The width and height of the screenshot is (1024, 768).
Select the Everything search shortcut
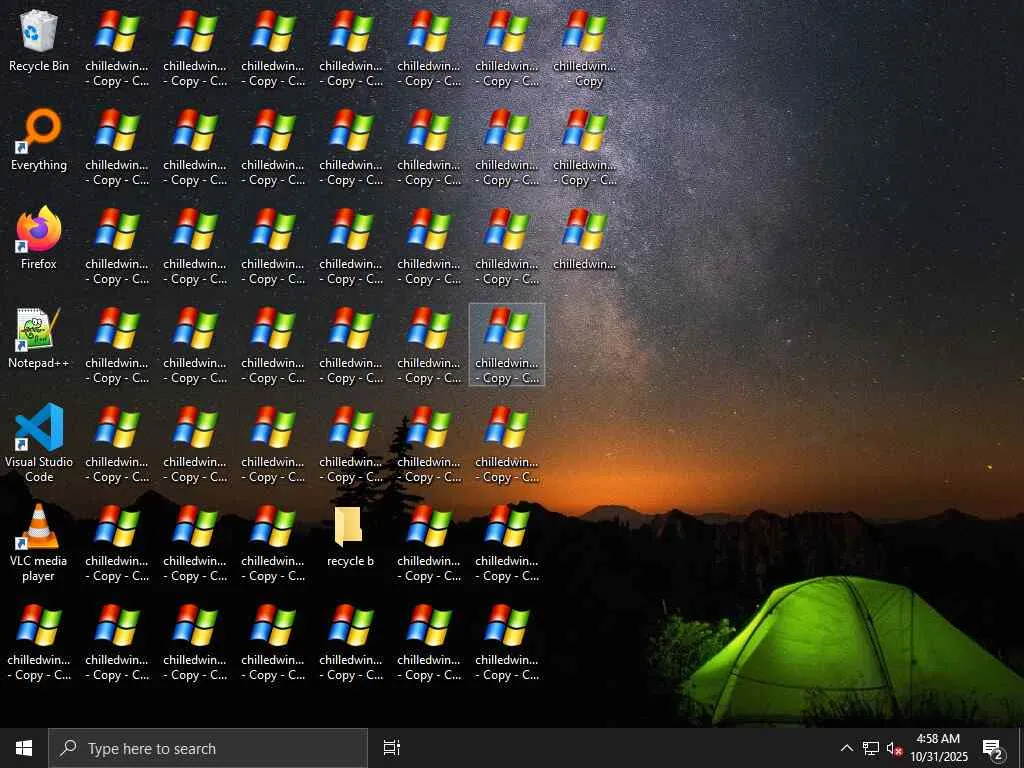[39, 140]
